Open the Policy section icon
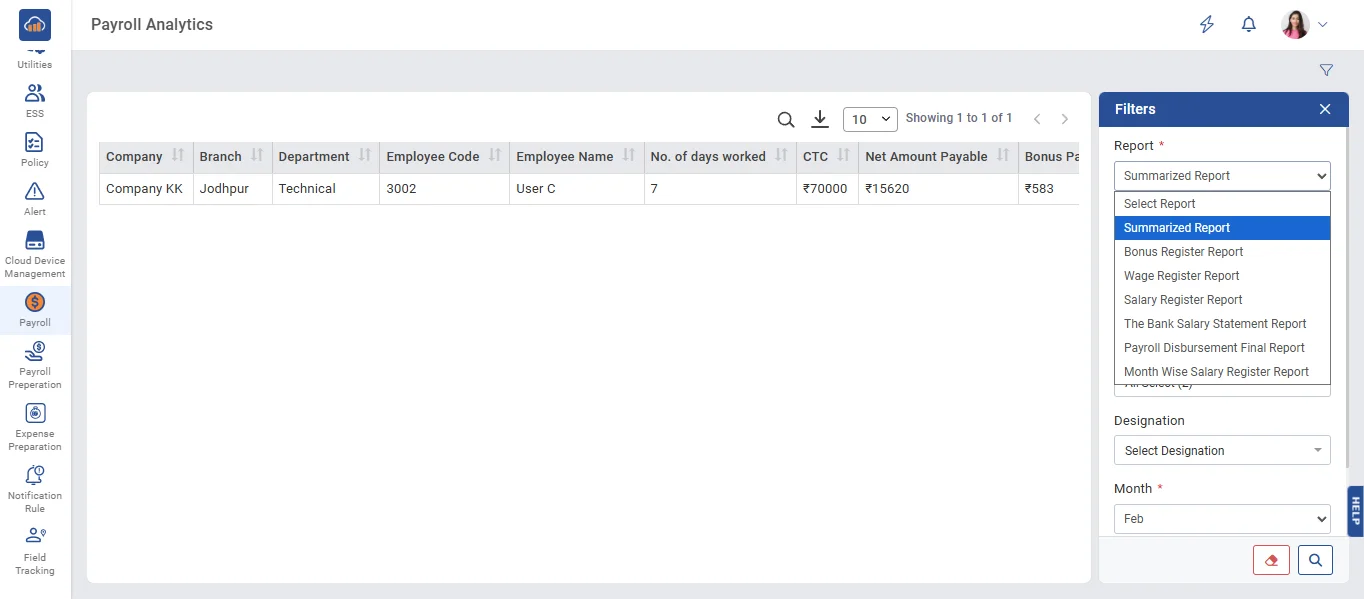Viewport: 1364px width, 599px height. pos(35,149)
